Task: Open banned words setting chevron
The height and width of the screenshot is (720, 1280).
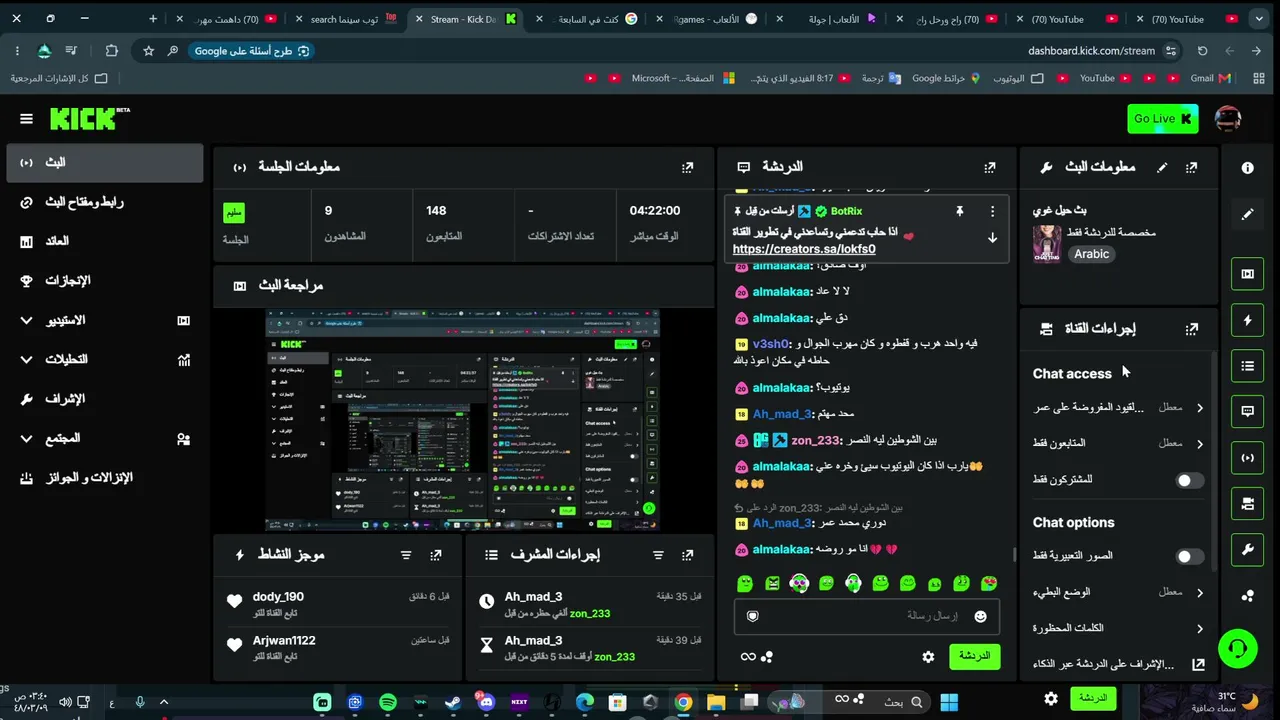Action: [x=1199, y=629]
